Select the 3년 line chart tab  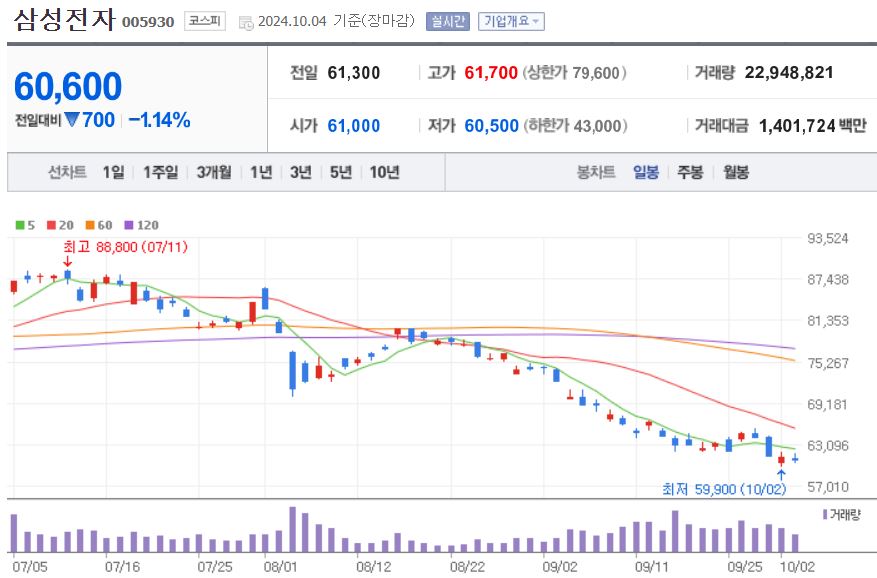pyautogui.click(x=300, y=172)
